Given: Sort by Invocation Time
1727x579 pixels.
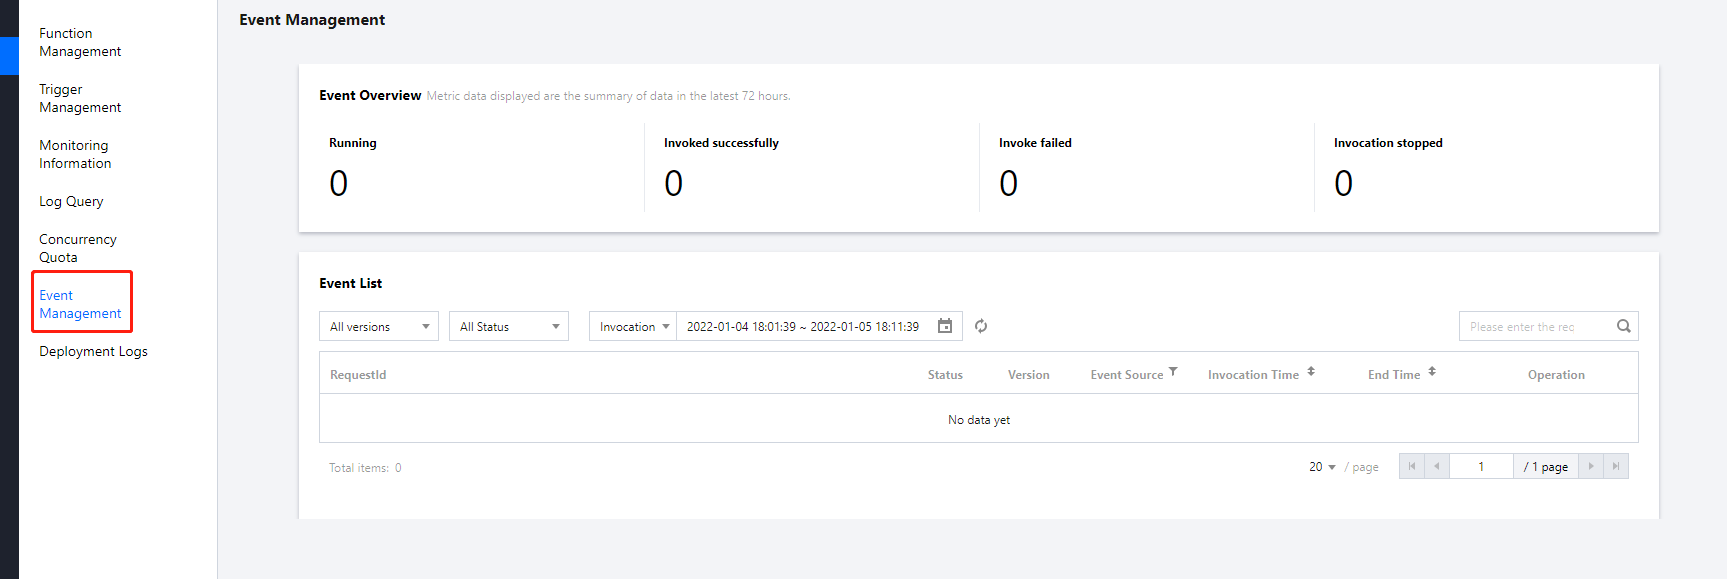Looking at the screenshot, I should (x=1311, y=372).
